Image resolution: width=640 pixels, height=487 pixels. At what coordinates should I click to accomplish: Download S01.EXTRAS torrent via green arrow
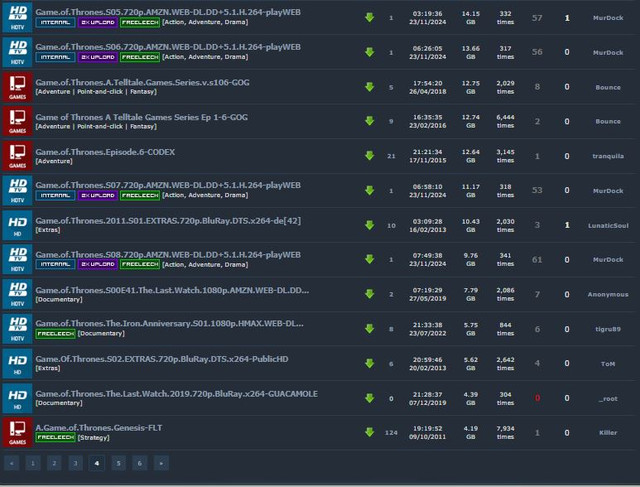coord(369,225)
